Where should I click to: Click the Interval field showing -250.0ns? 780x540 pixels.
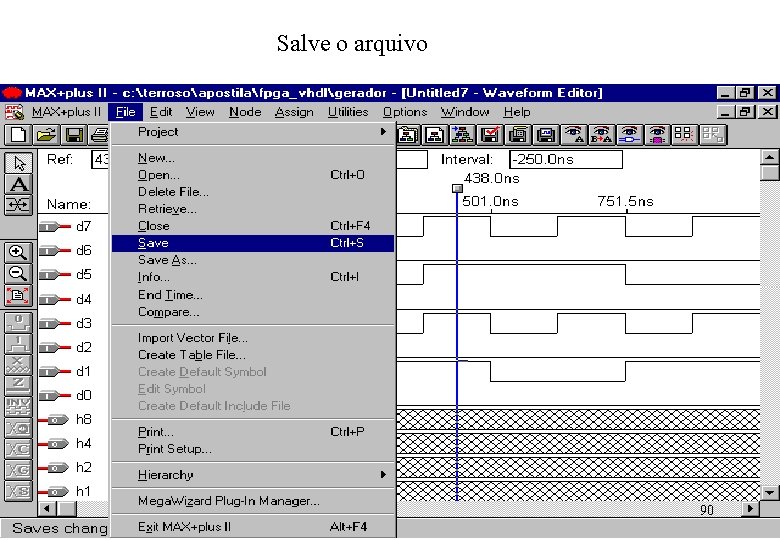[x=566, y=160]
